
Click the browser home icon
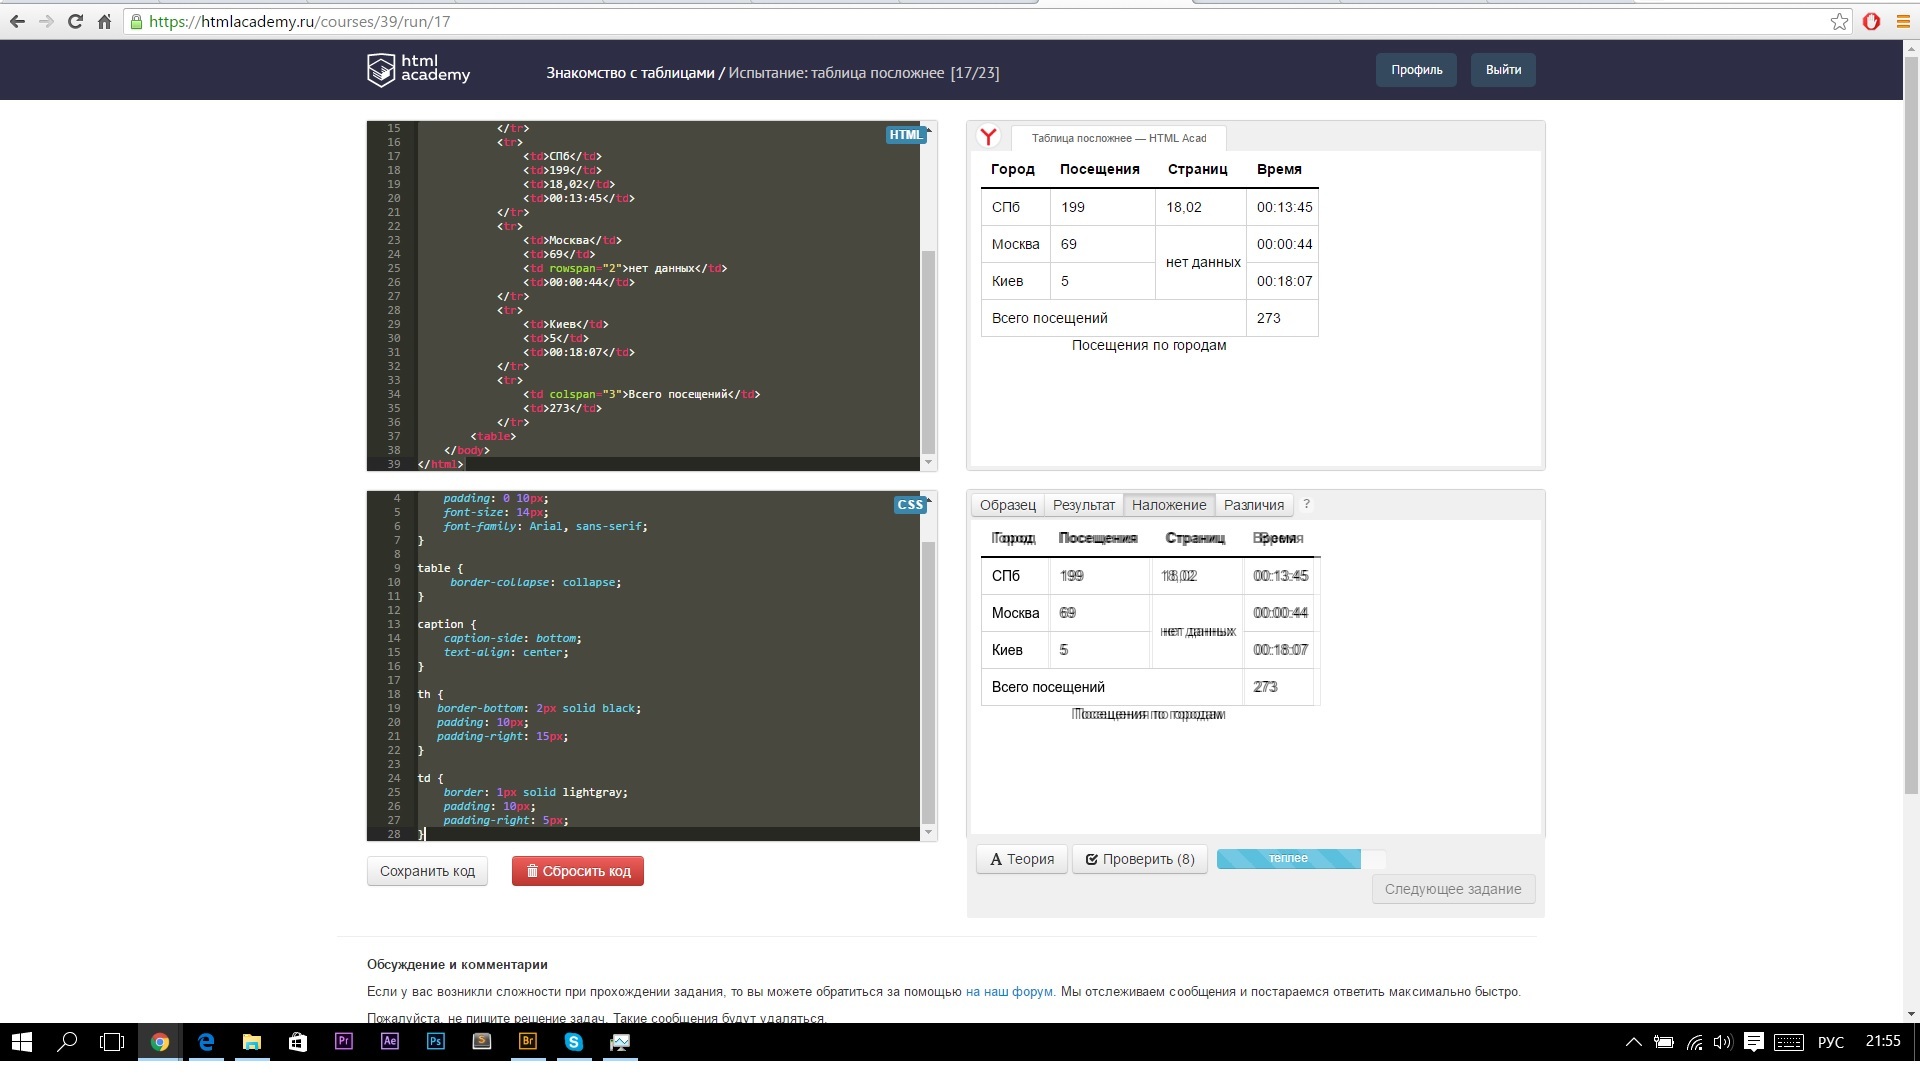[x=104, y=21]
